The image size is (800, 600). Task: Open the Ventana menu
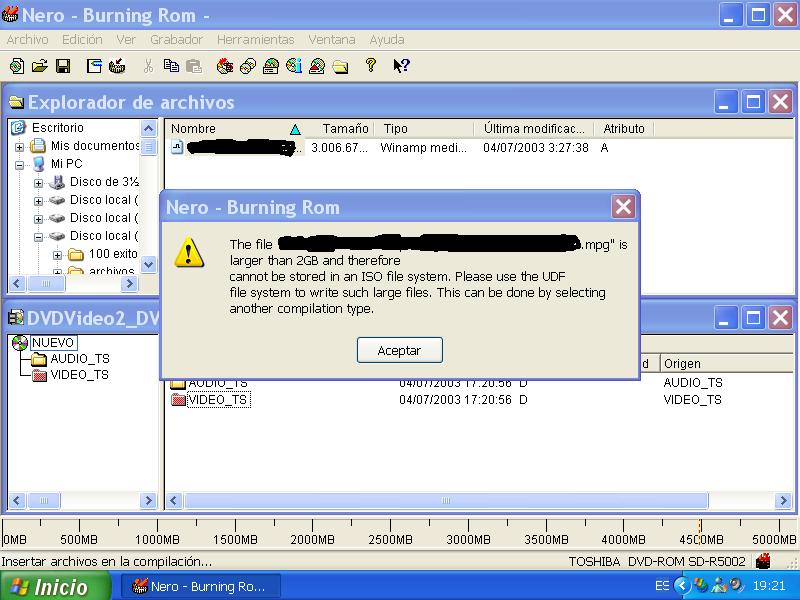[x=332, y=39]
